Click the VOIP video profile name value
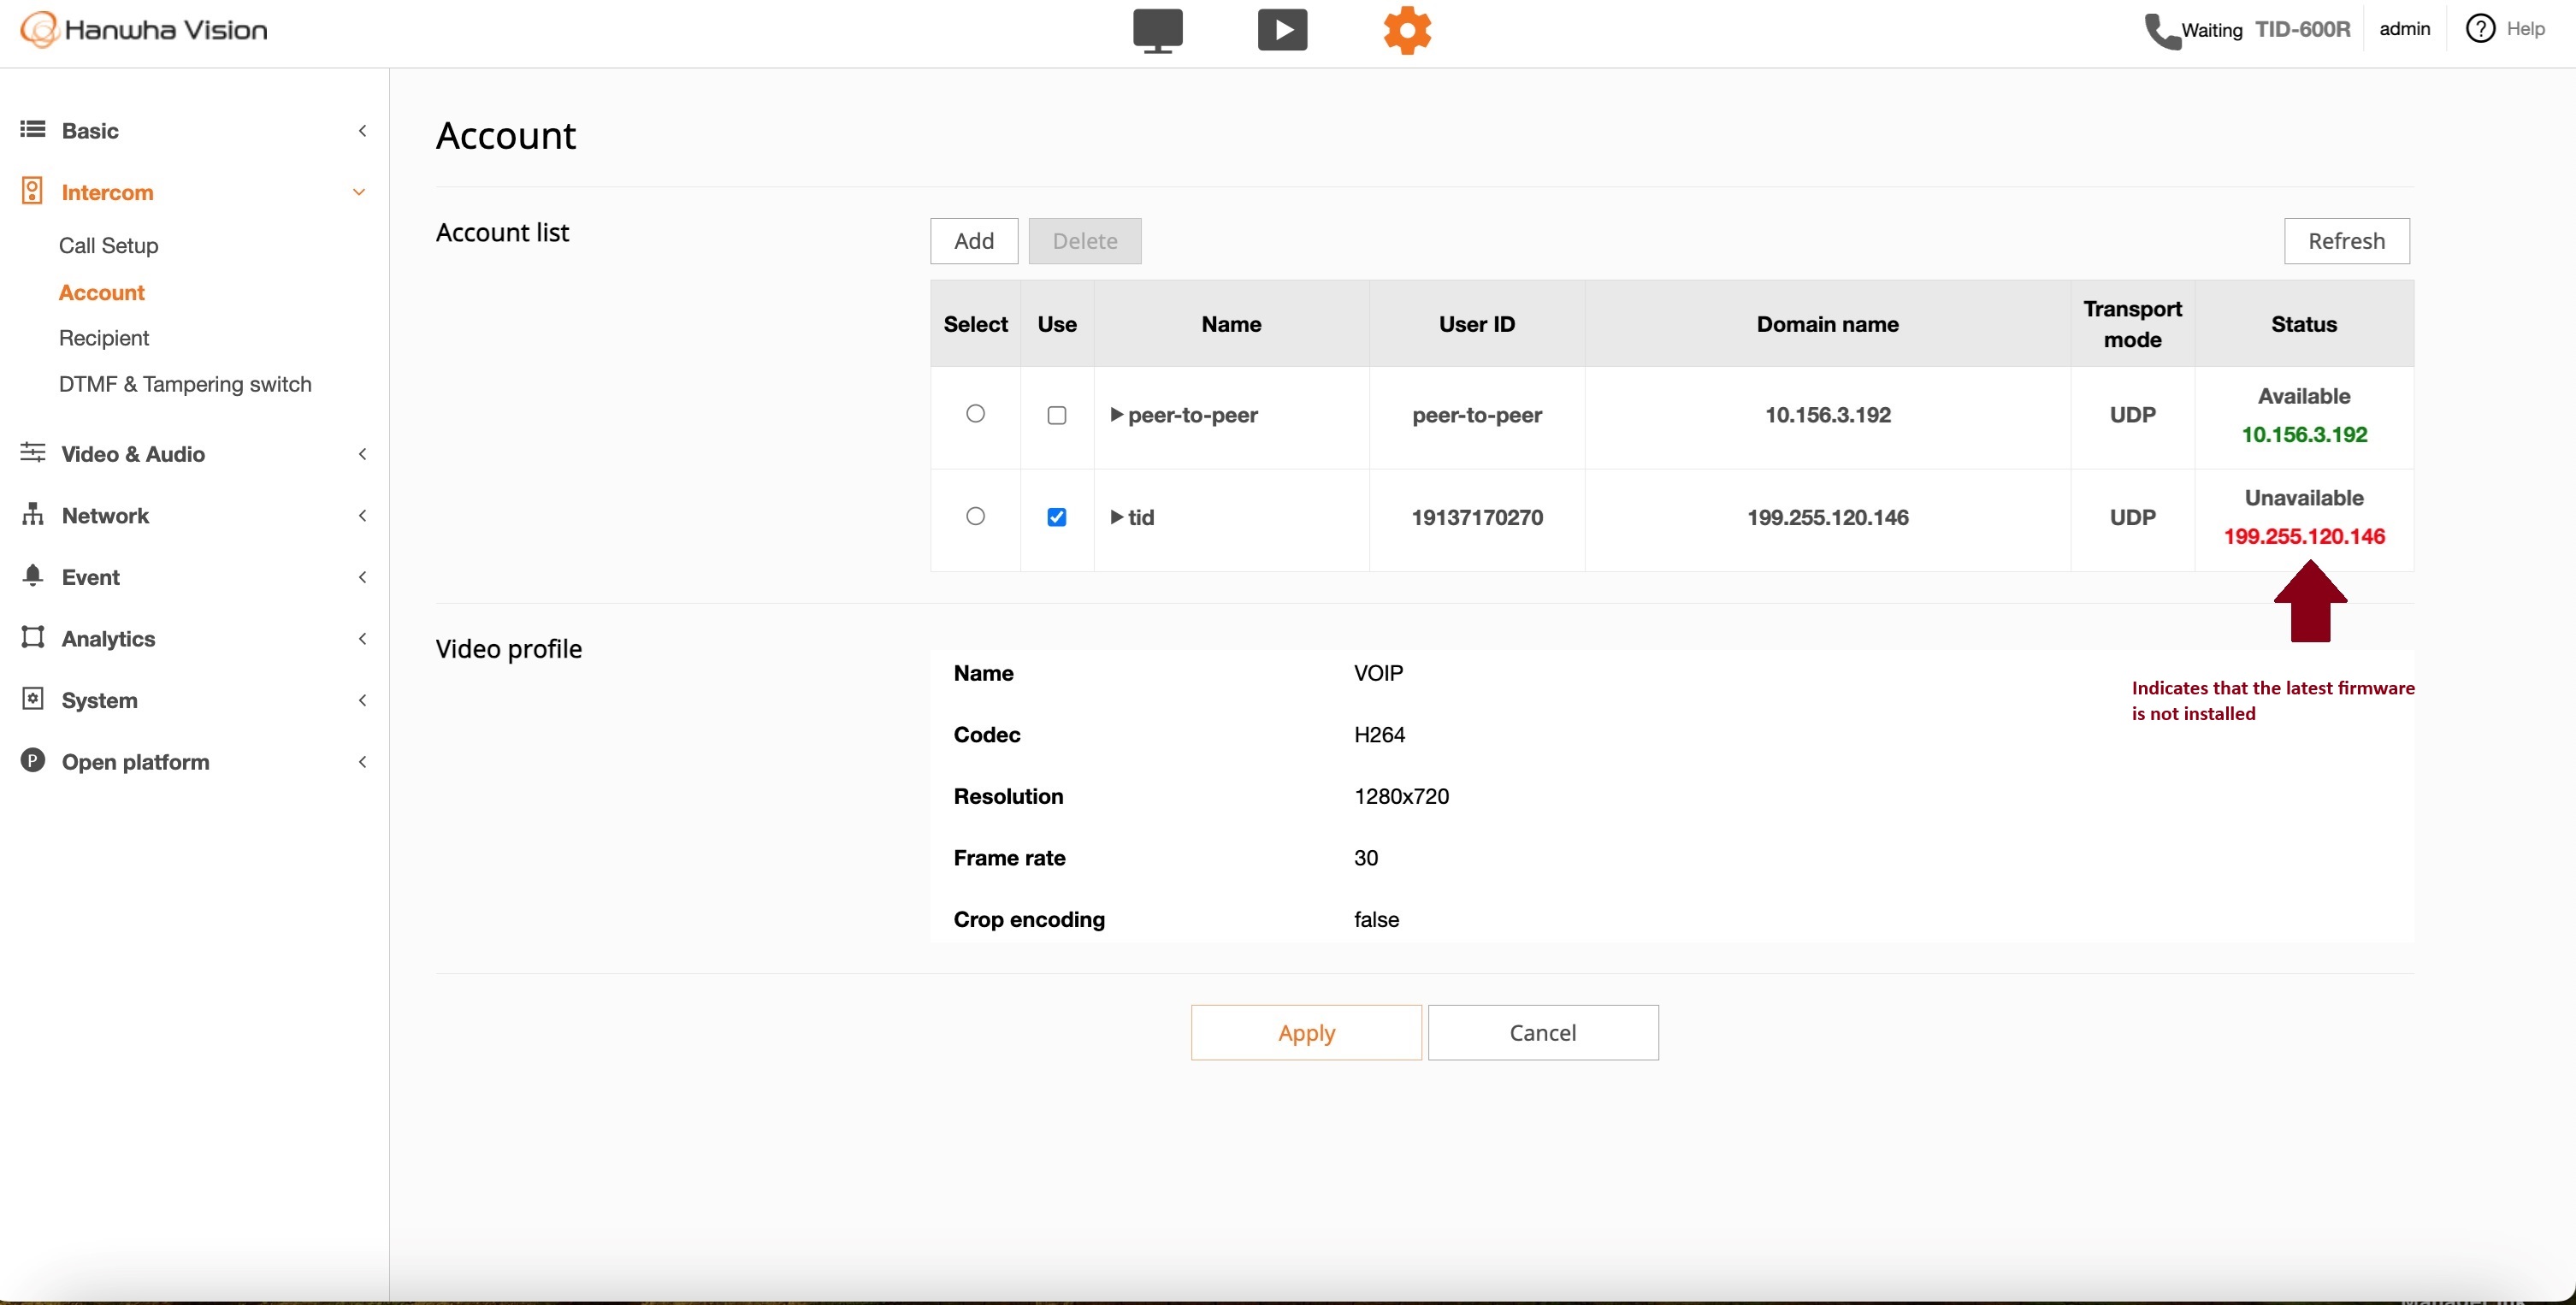The image size is (2576, 1305). [x=1378, y=673]
